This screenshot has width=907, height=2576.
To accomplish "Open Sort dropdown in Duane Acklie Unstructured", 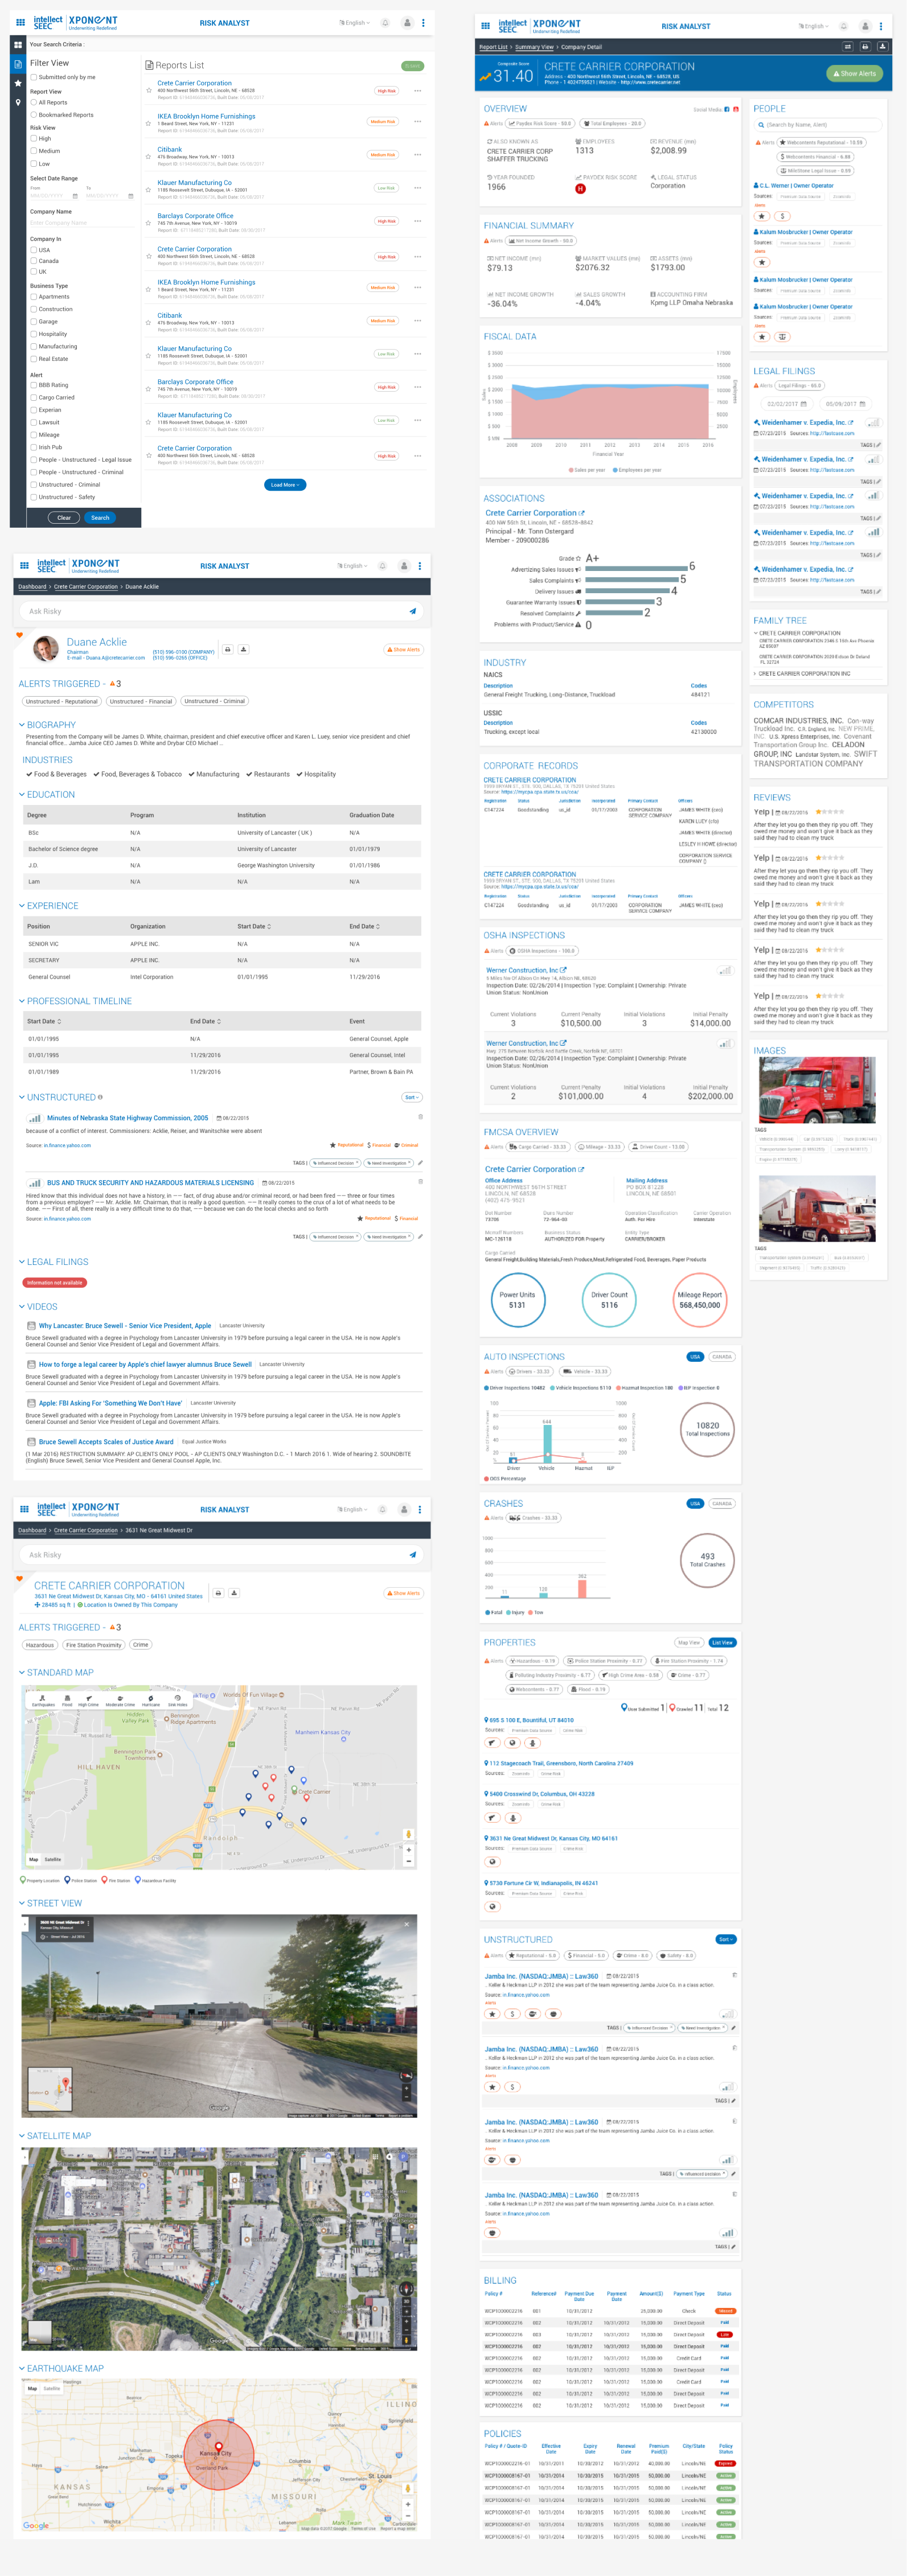I will 412,1097.
